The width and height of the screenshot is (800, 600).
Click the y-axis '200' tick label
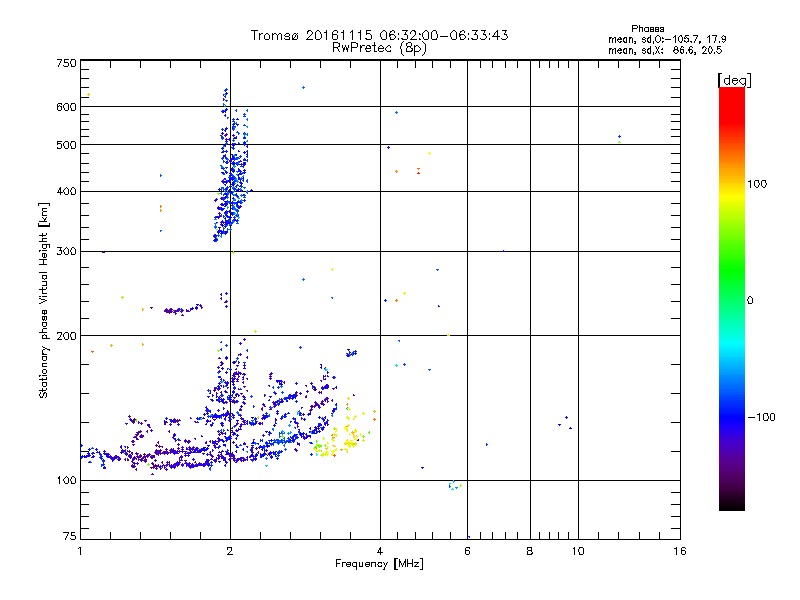click(66, 336)
